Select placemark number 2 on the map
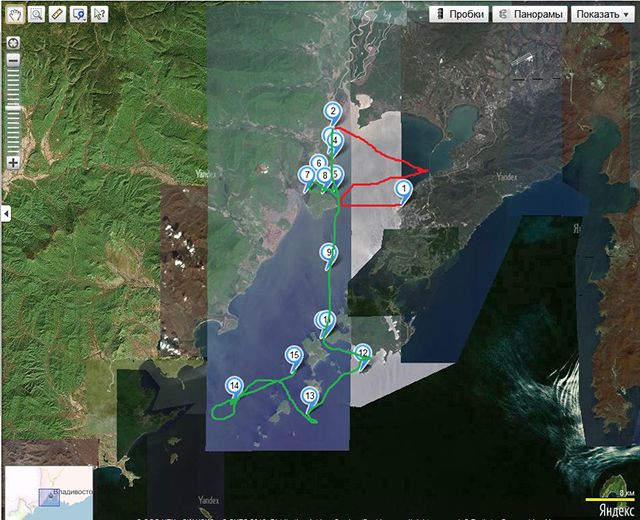The height and width of the screenshot is (520, 640). pyautogui.click(x=332, y=112)
